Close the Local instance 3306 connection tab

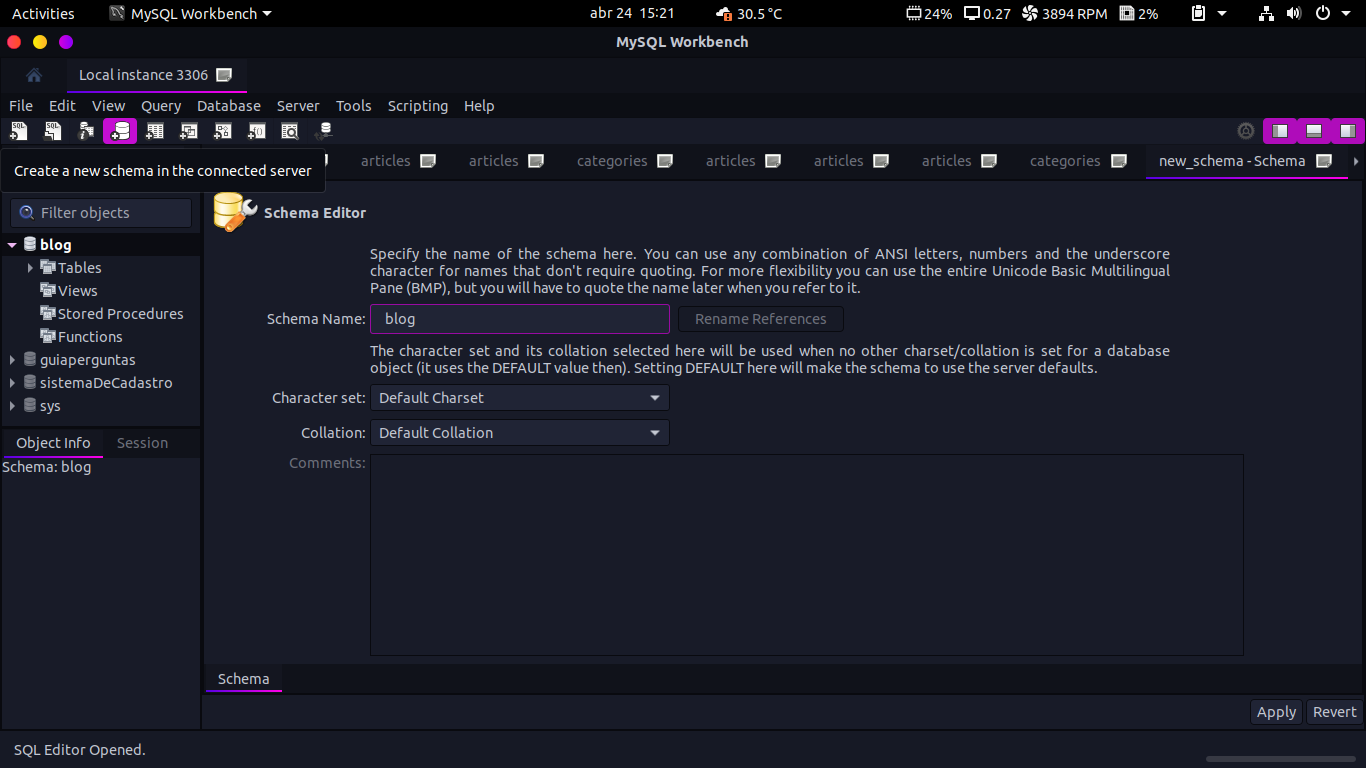[x=224, y=75]
